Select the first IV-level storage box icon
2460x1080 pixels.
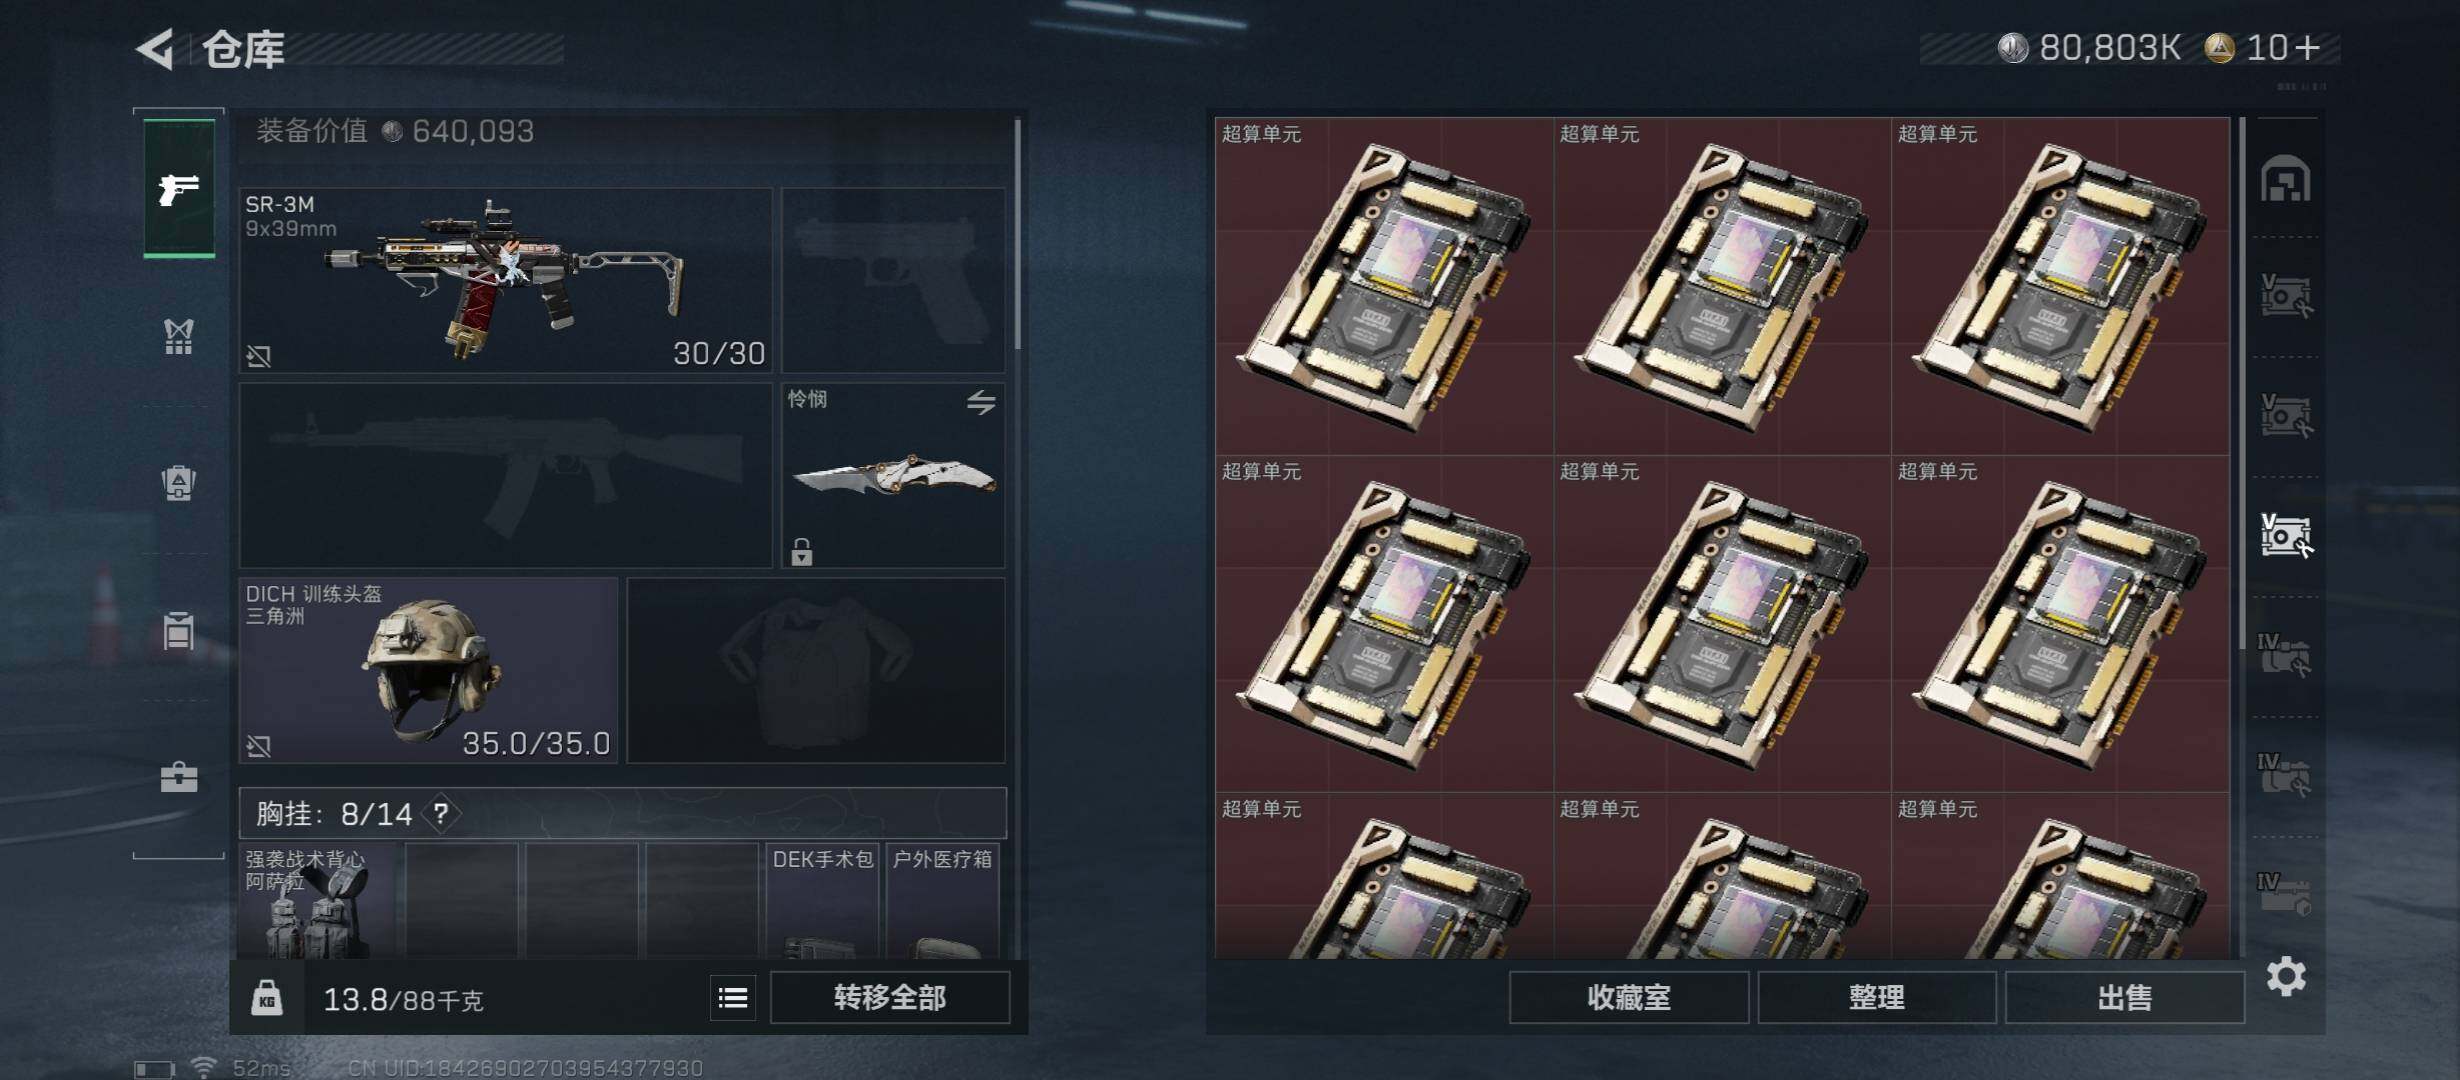point(2284,655)
